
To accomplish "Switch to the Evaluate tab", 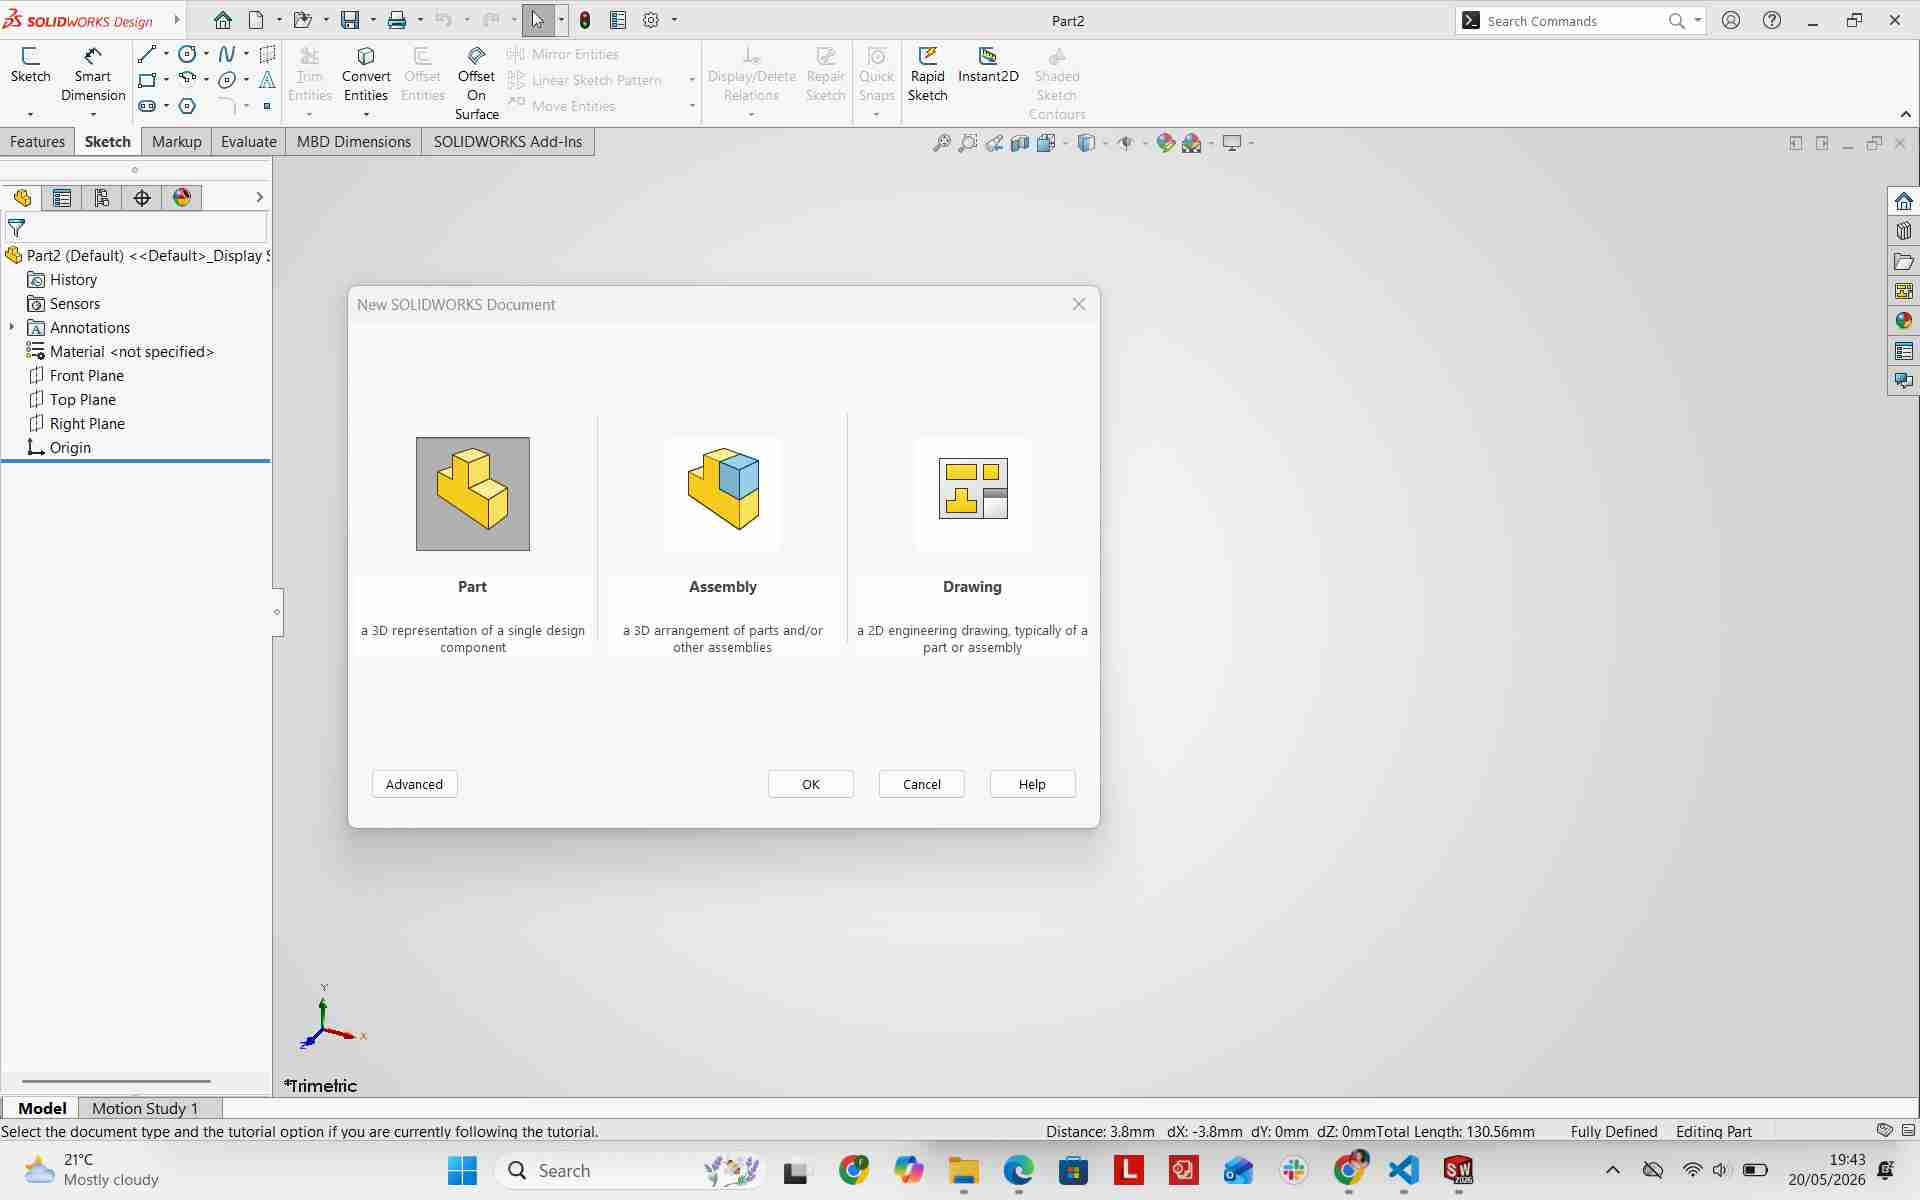I will [x=249, y=142].
